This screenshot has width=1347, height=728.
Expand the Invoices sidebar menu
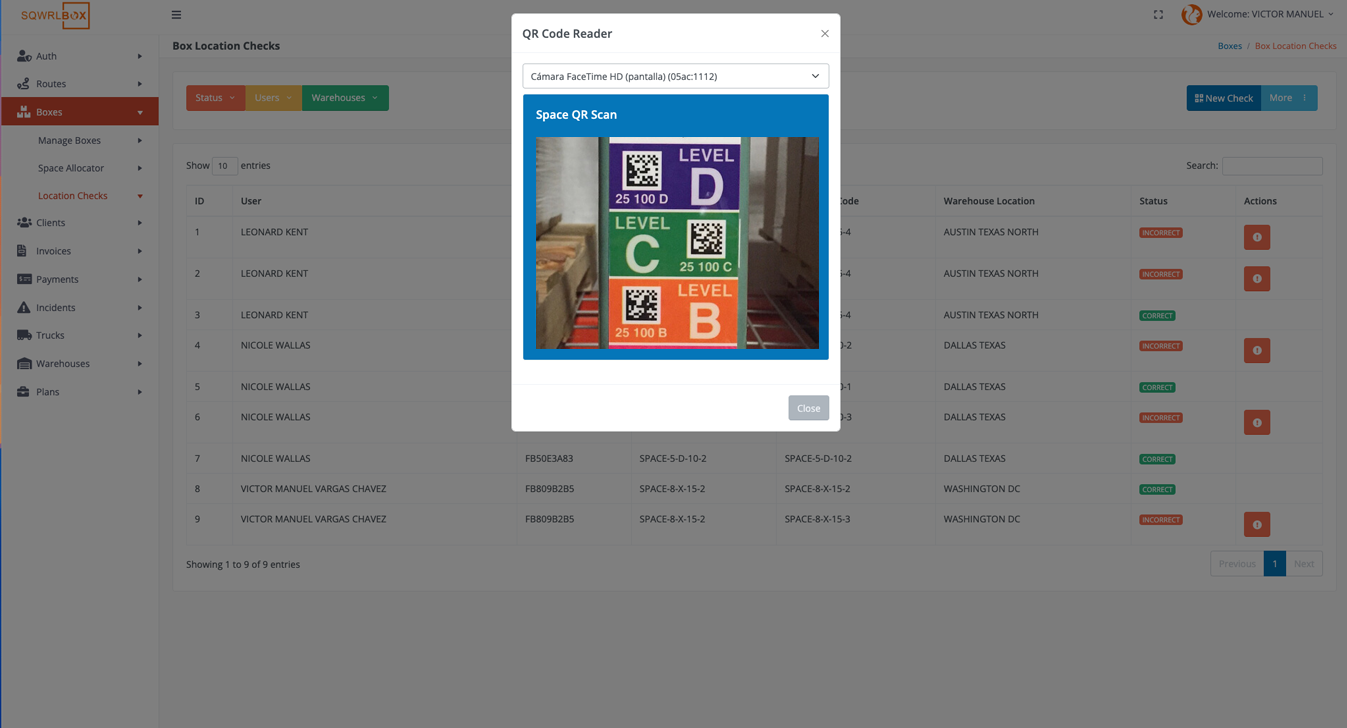point(54,251)
